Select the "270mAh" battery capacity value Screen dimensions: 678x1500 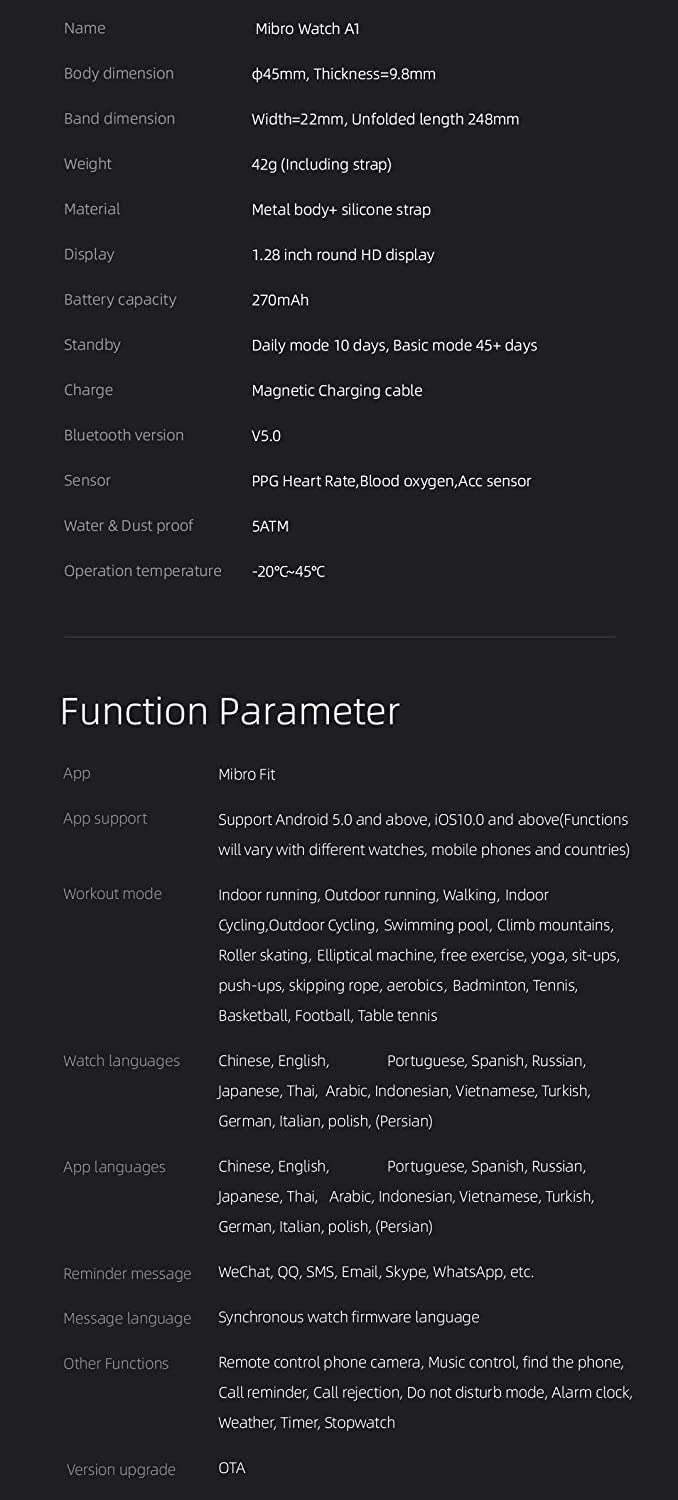pyautogui.click(x=280, y=300)
